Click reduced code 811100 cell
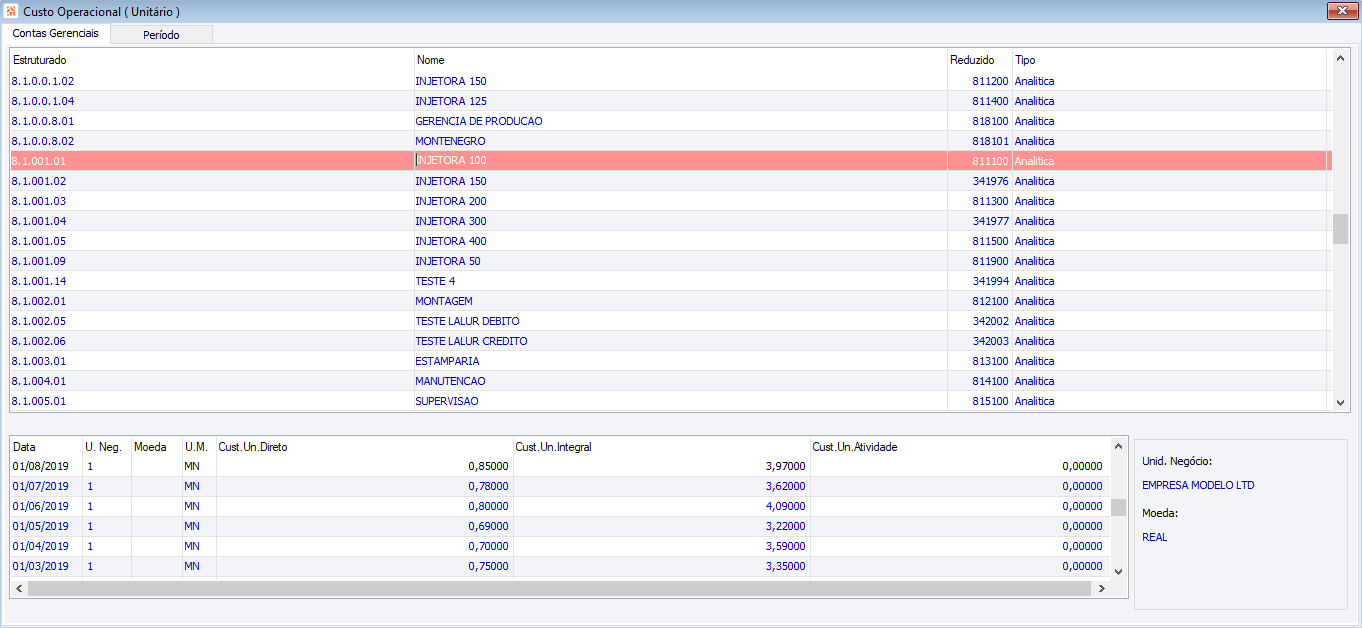1362x628 pixels. 979,161
